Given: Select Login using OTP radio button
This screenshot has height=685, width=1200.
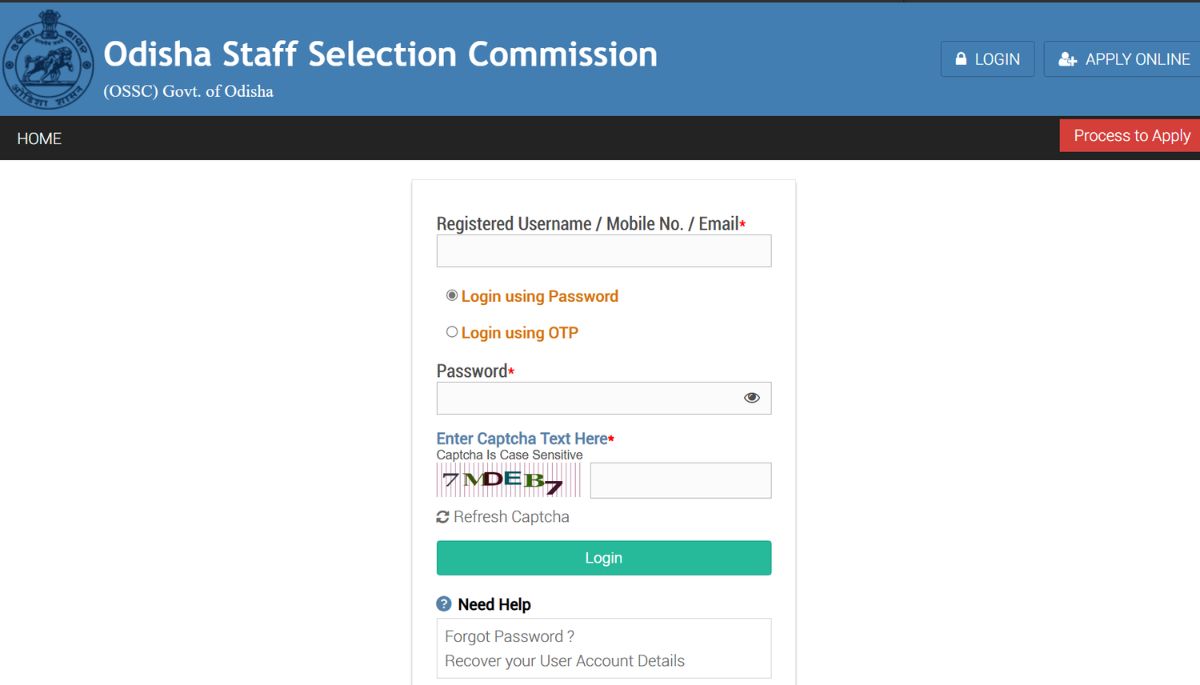Looking at the screenshot, I should point(452,332).
